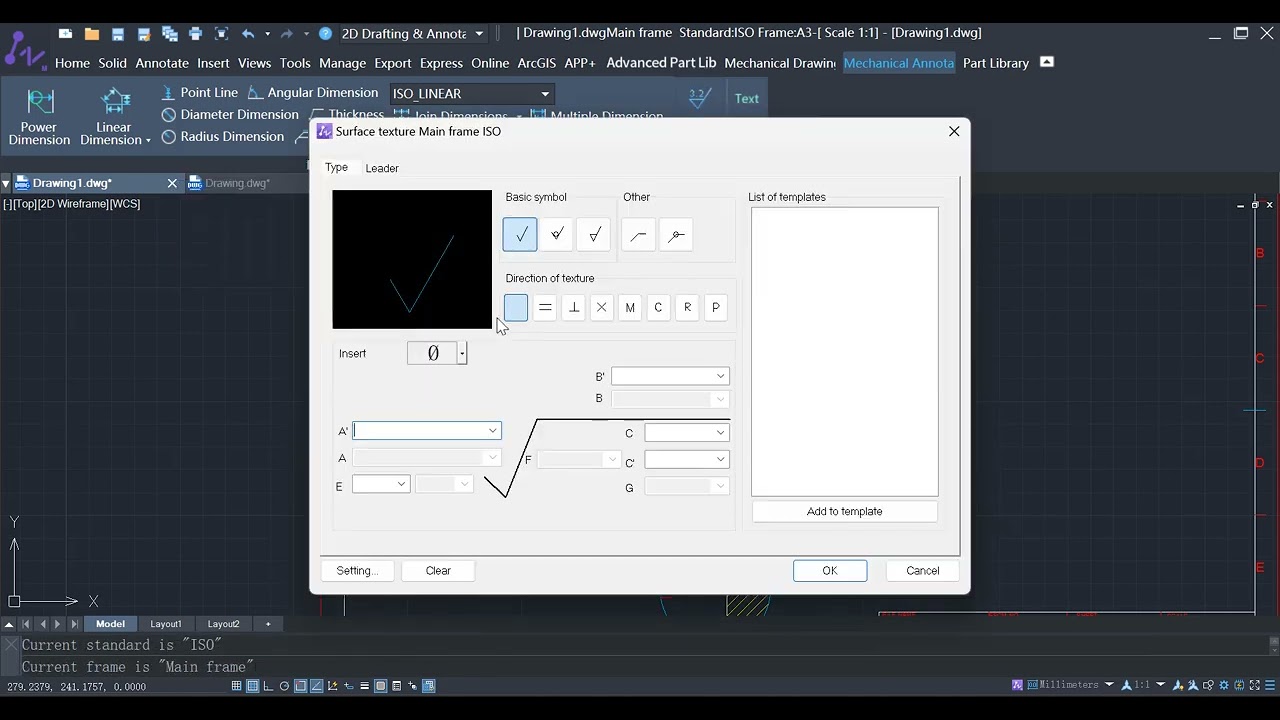This screenshot has height=720, width=1280.
Task: Click the Help question mark icon
Action: pos(325,33)
